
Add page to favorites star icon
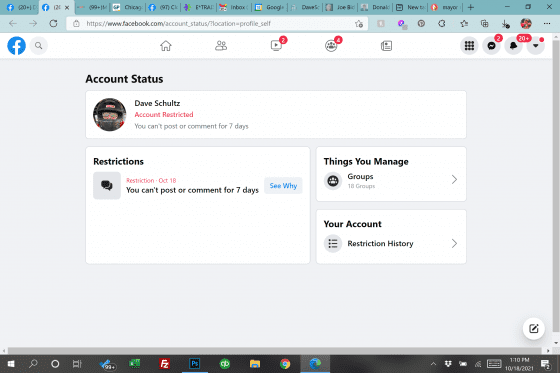tap(359, 24)
